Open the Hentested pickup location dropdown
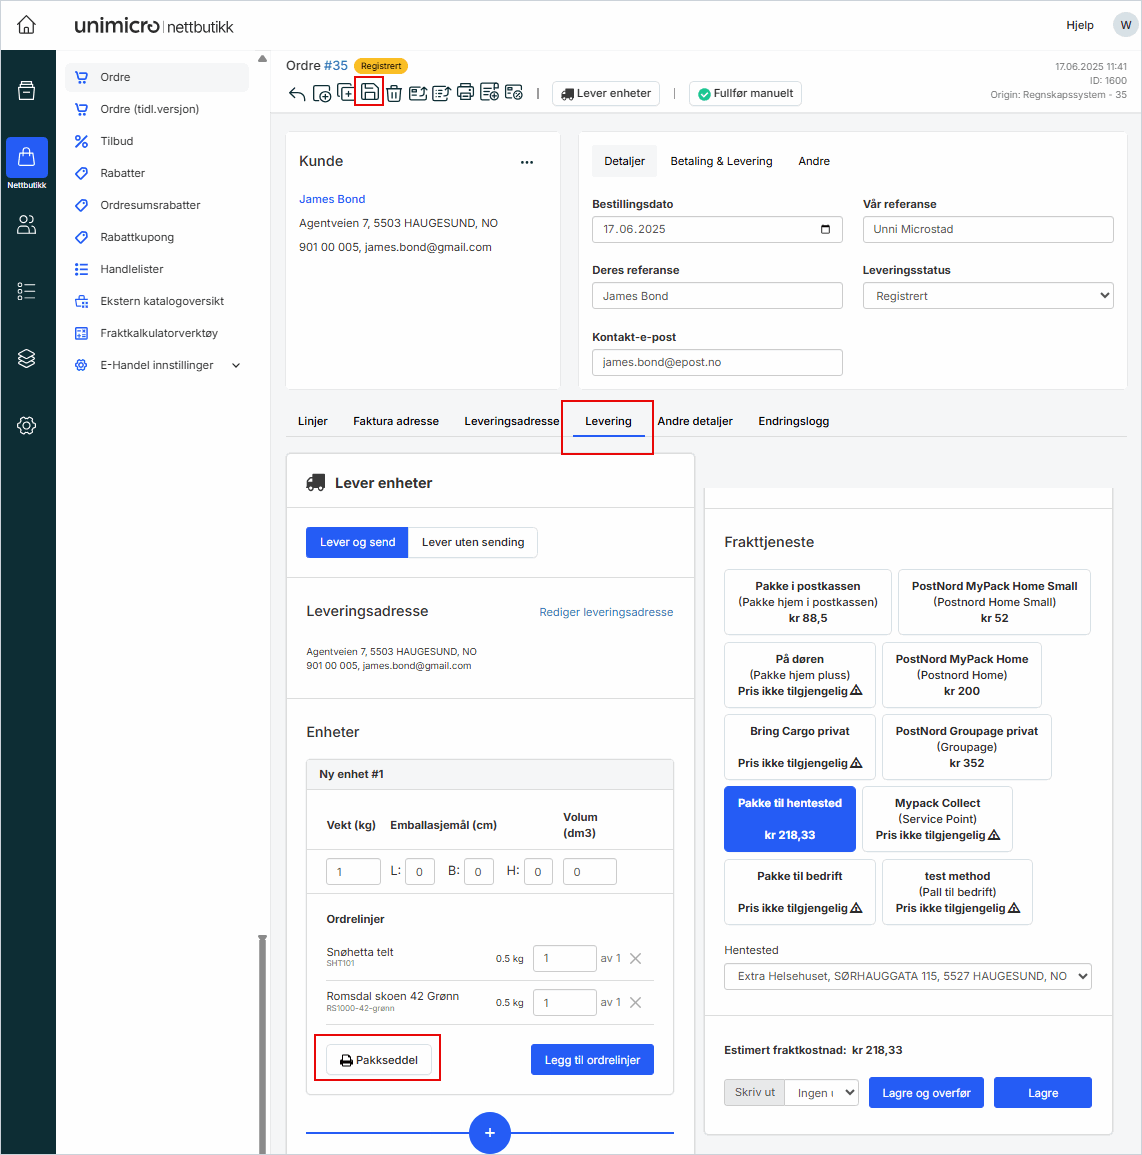 click(907, 976)
